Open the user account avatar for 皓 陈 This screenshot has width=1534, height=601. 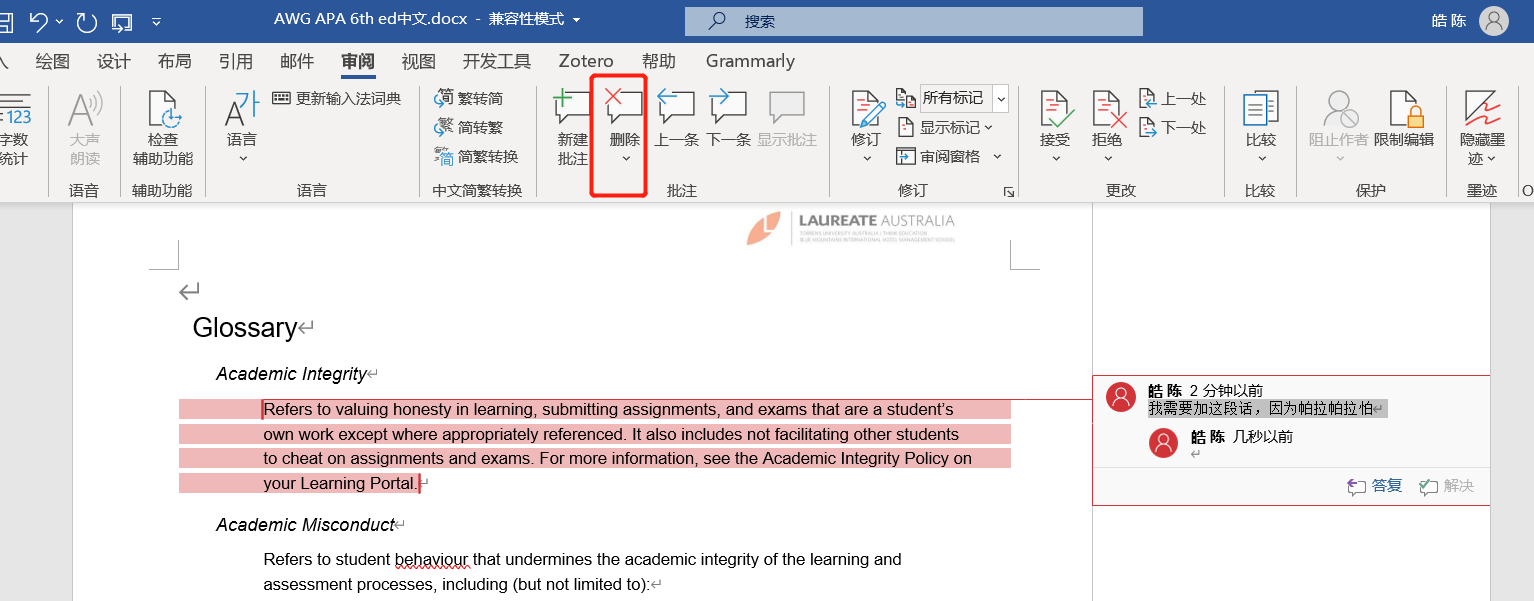coord(1494,21)
